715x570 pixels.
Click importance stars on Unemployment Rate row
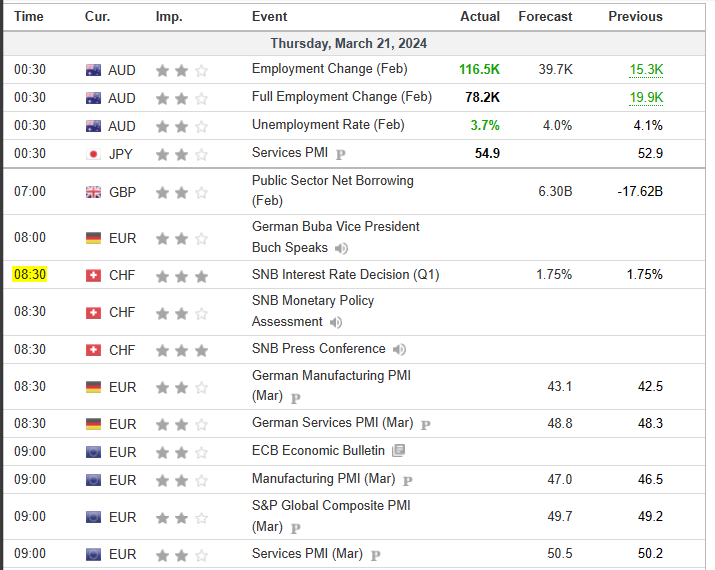coord(181,126)
